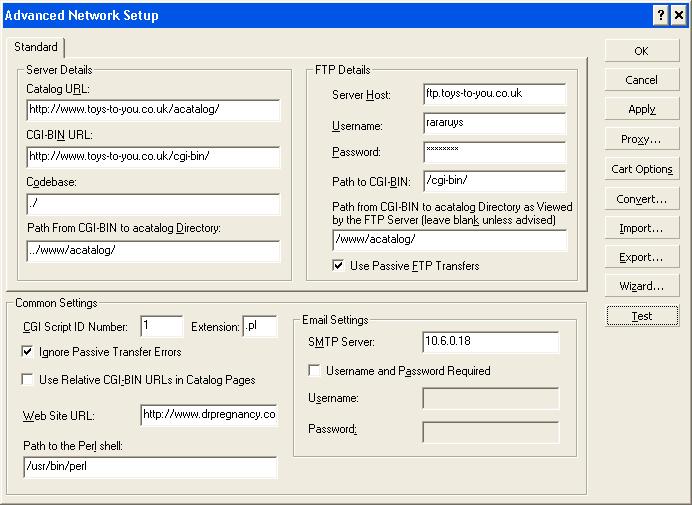Click into the Catalog URL field
692x505 pixels.
[153, 110]
